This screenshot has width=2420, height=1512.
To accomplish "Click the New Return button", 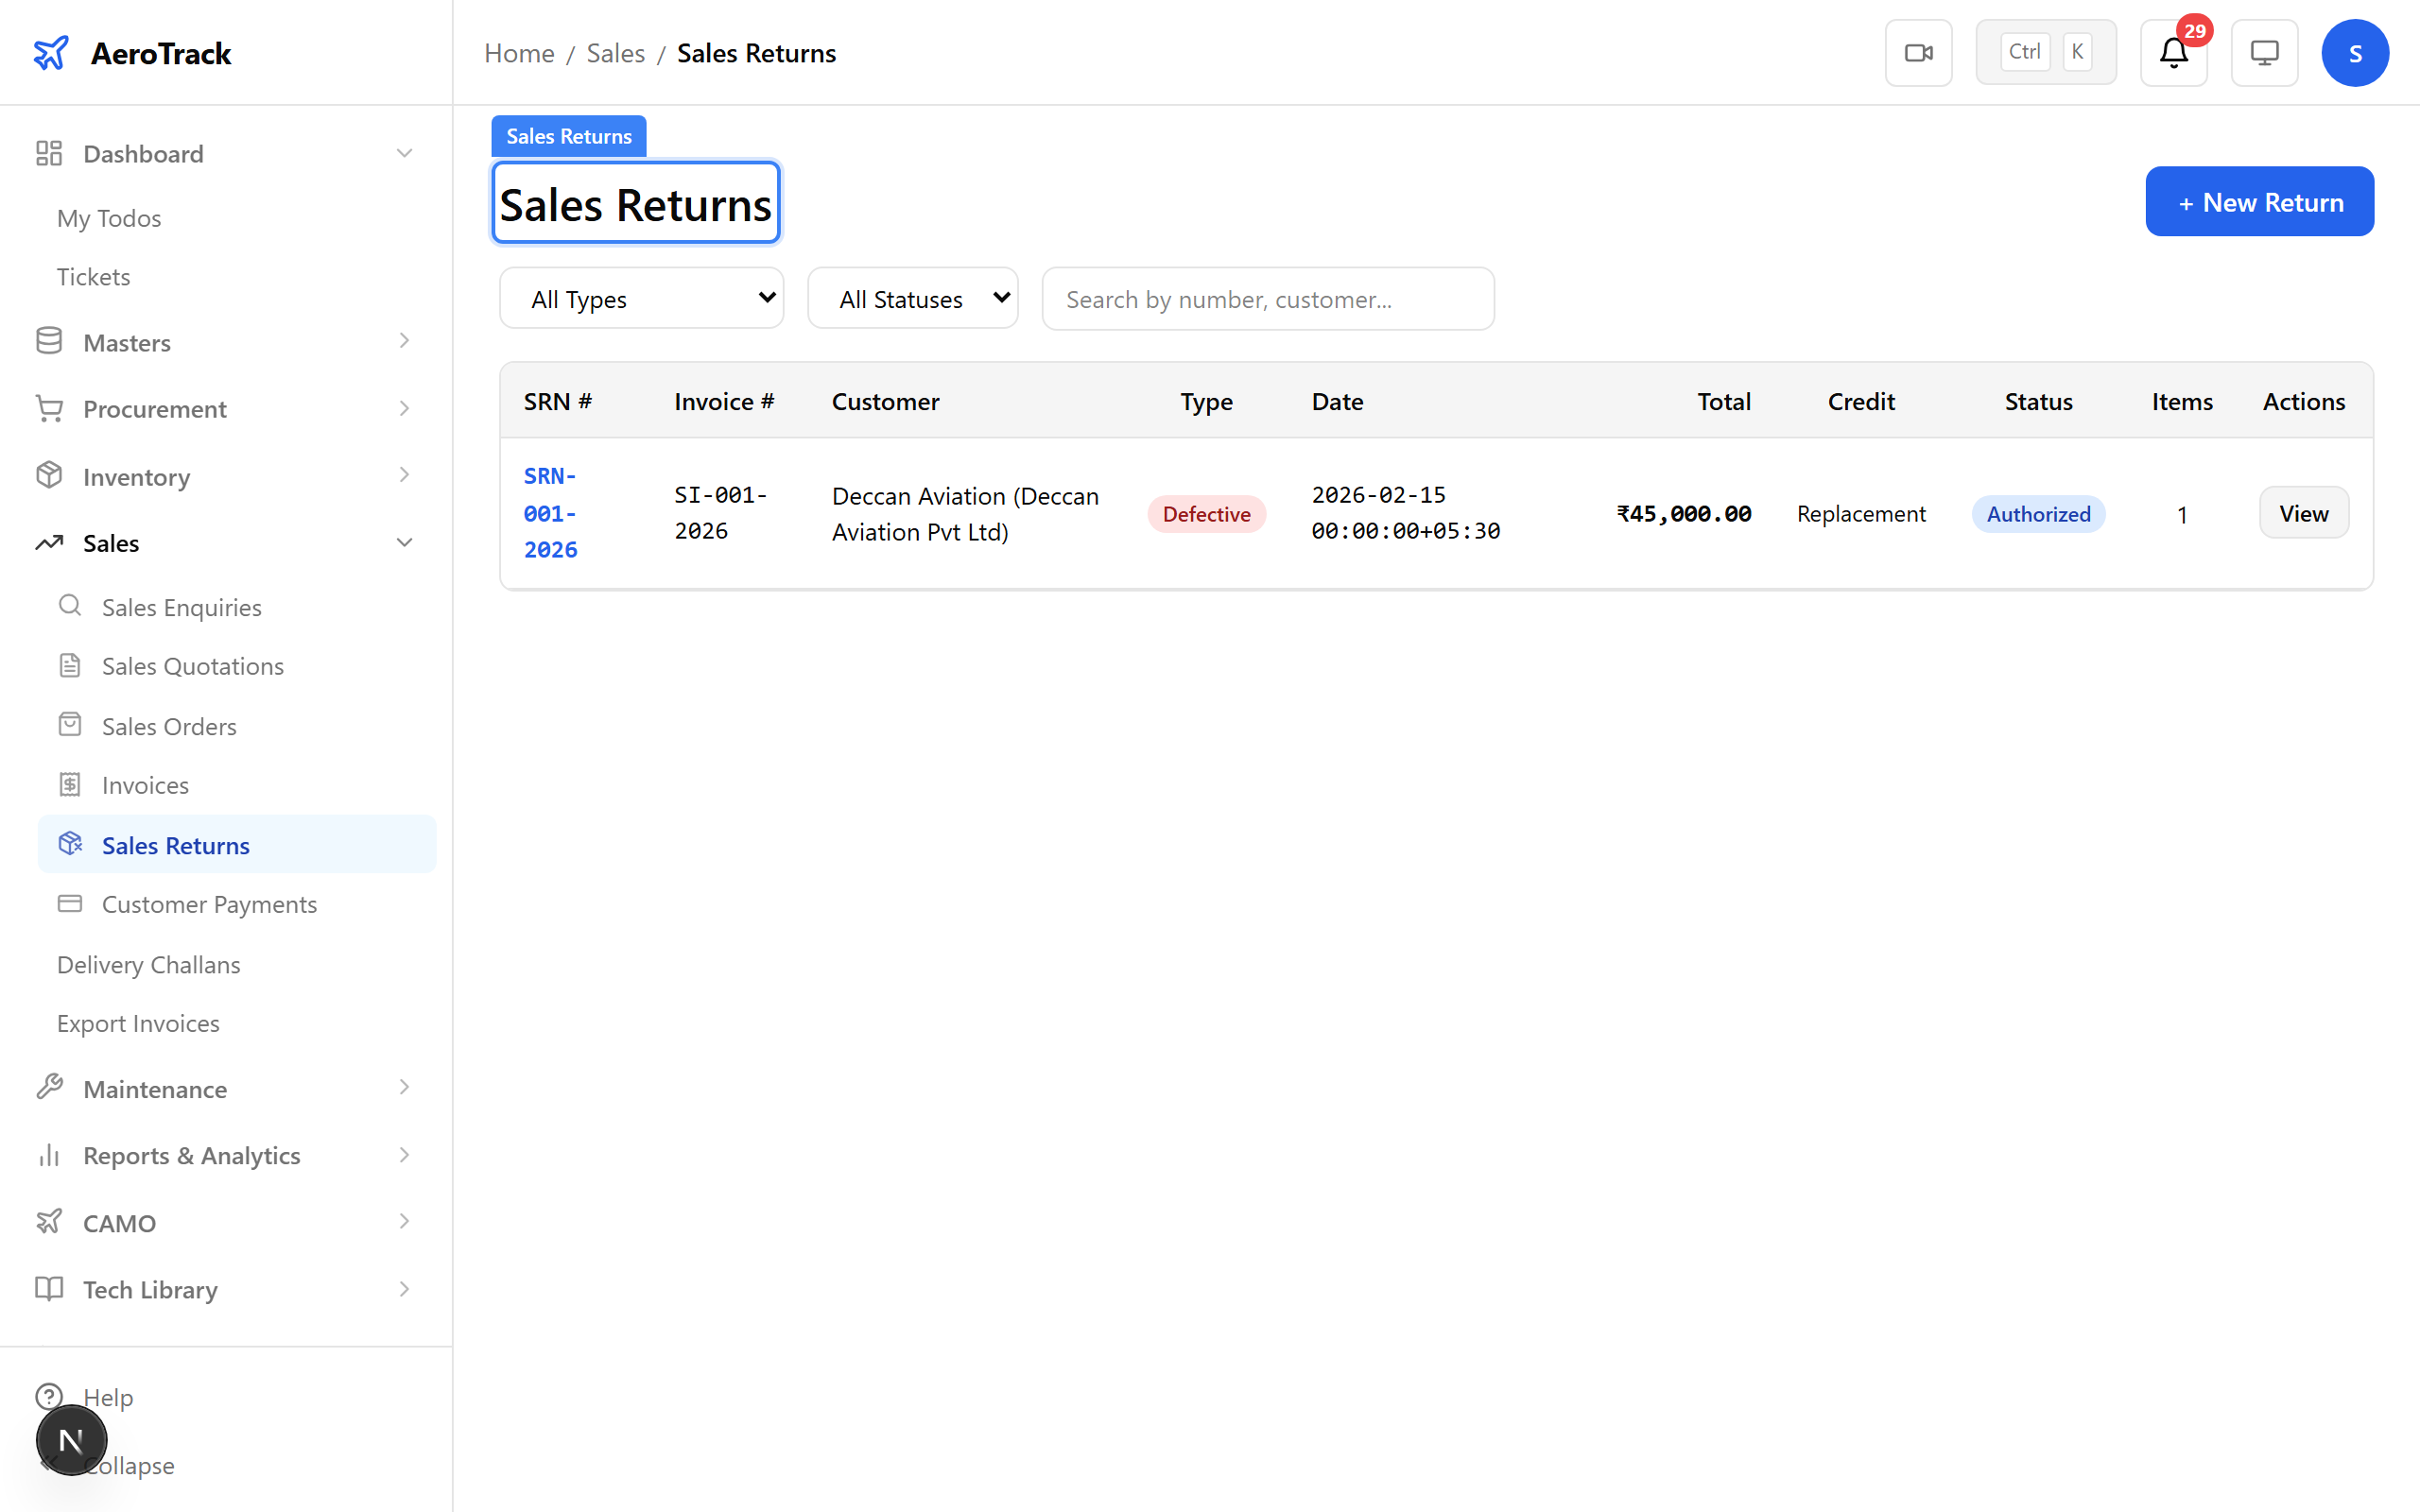I will click(2259, 202).
